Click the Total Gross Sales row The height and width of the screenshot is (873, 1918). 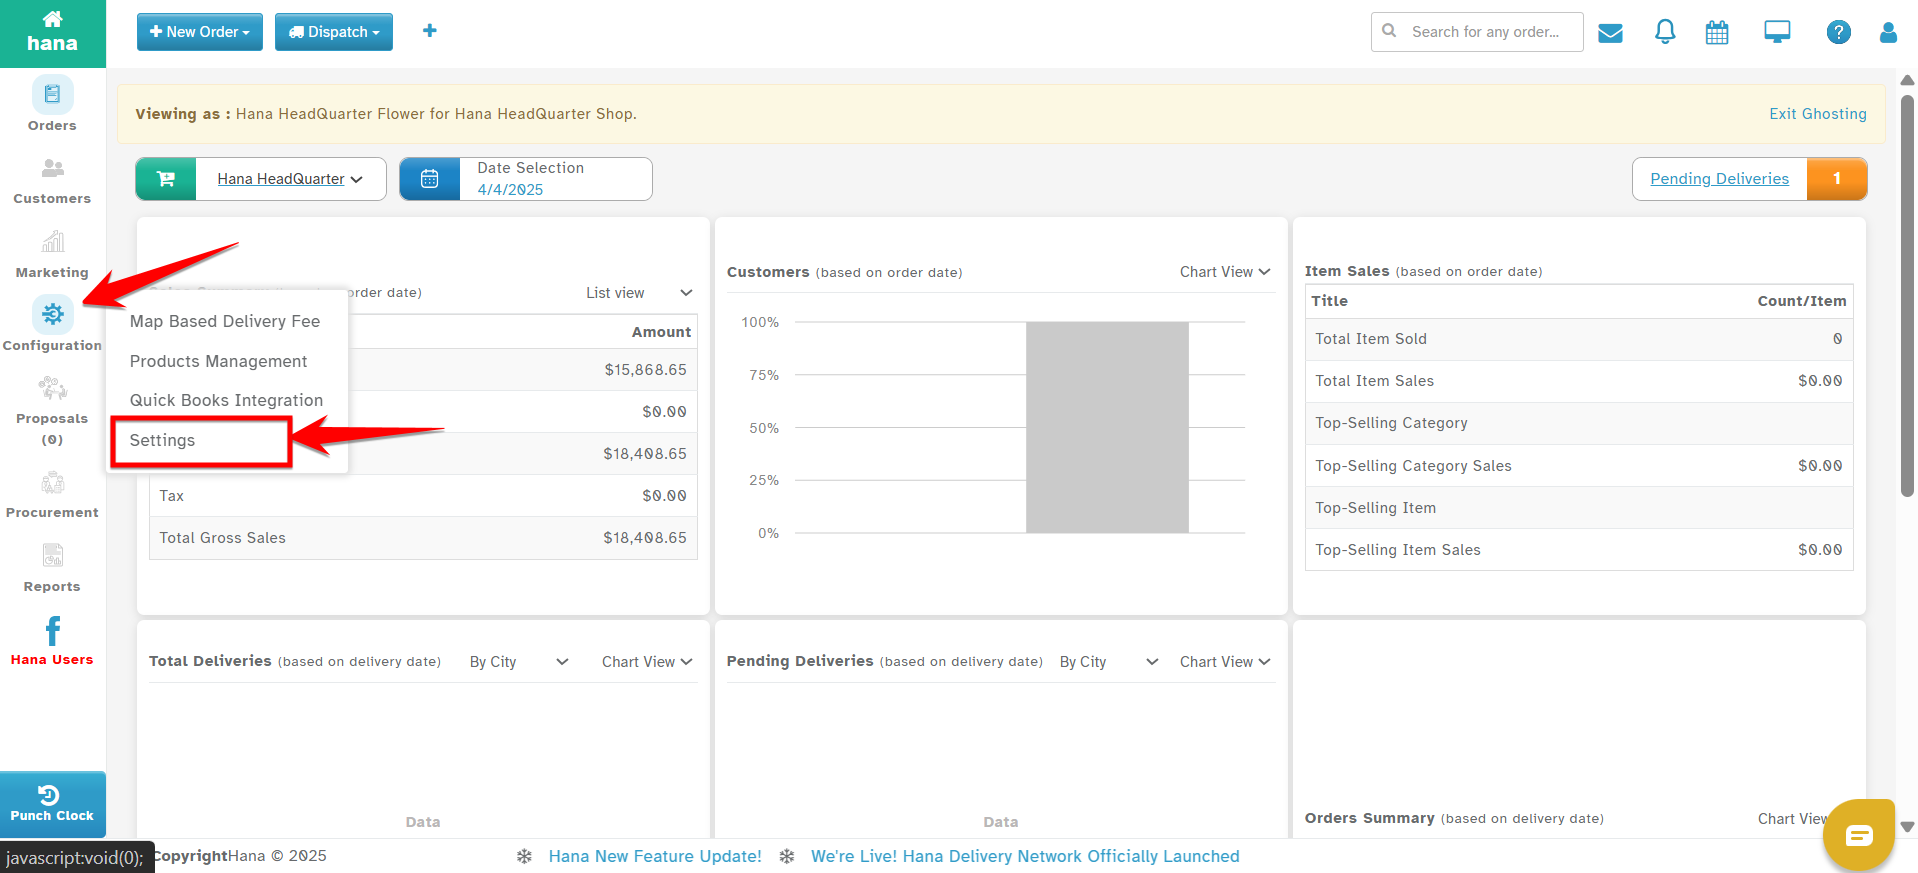point(423,538)
